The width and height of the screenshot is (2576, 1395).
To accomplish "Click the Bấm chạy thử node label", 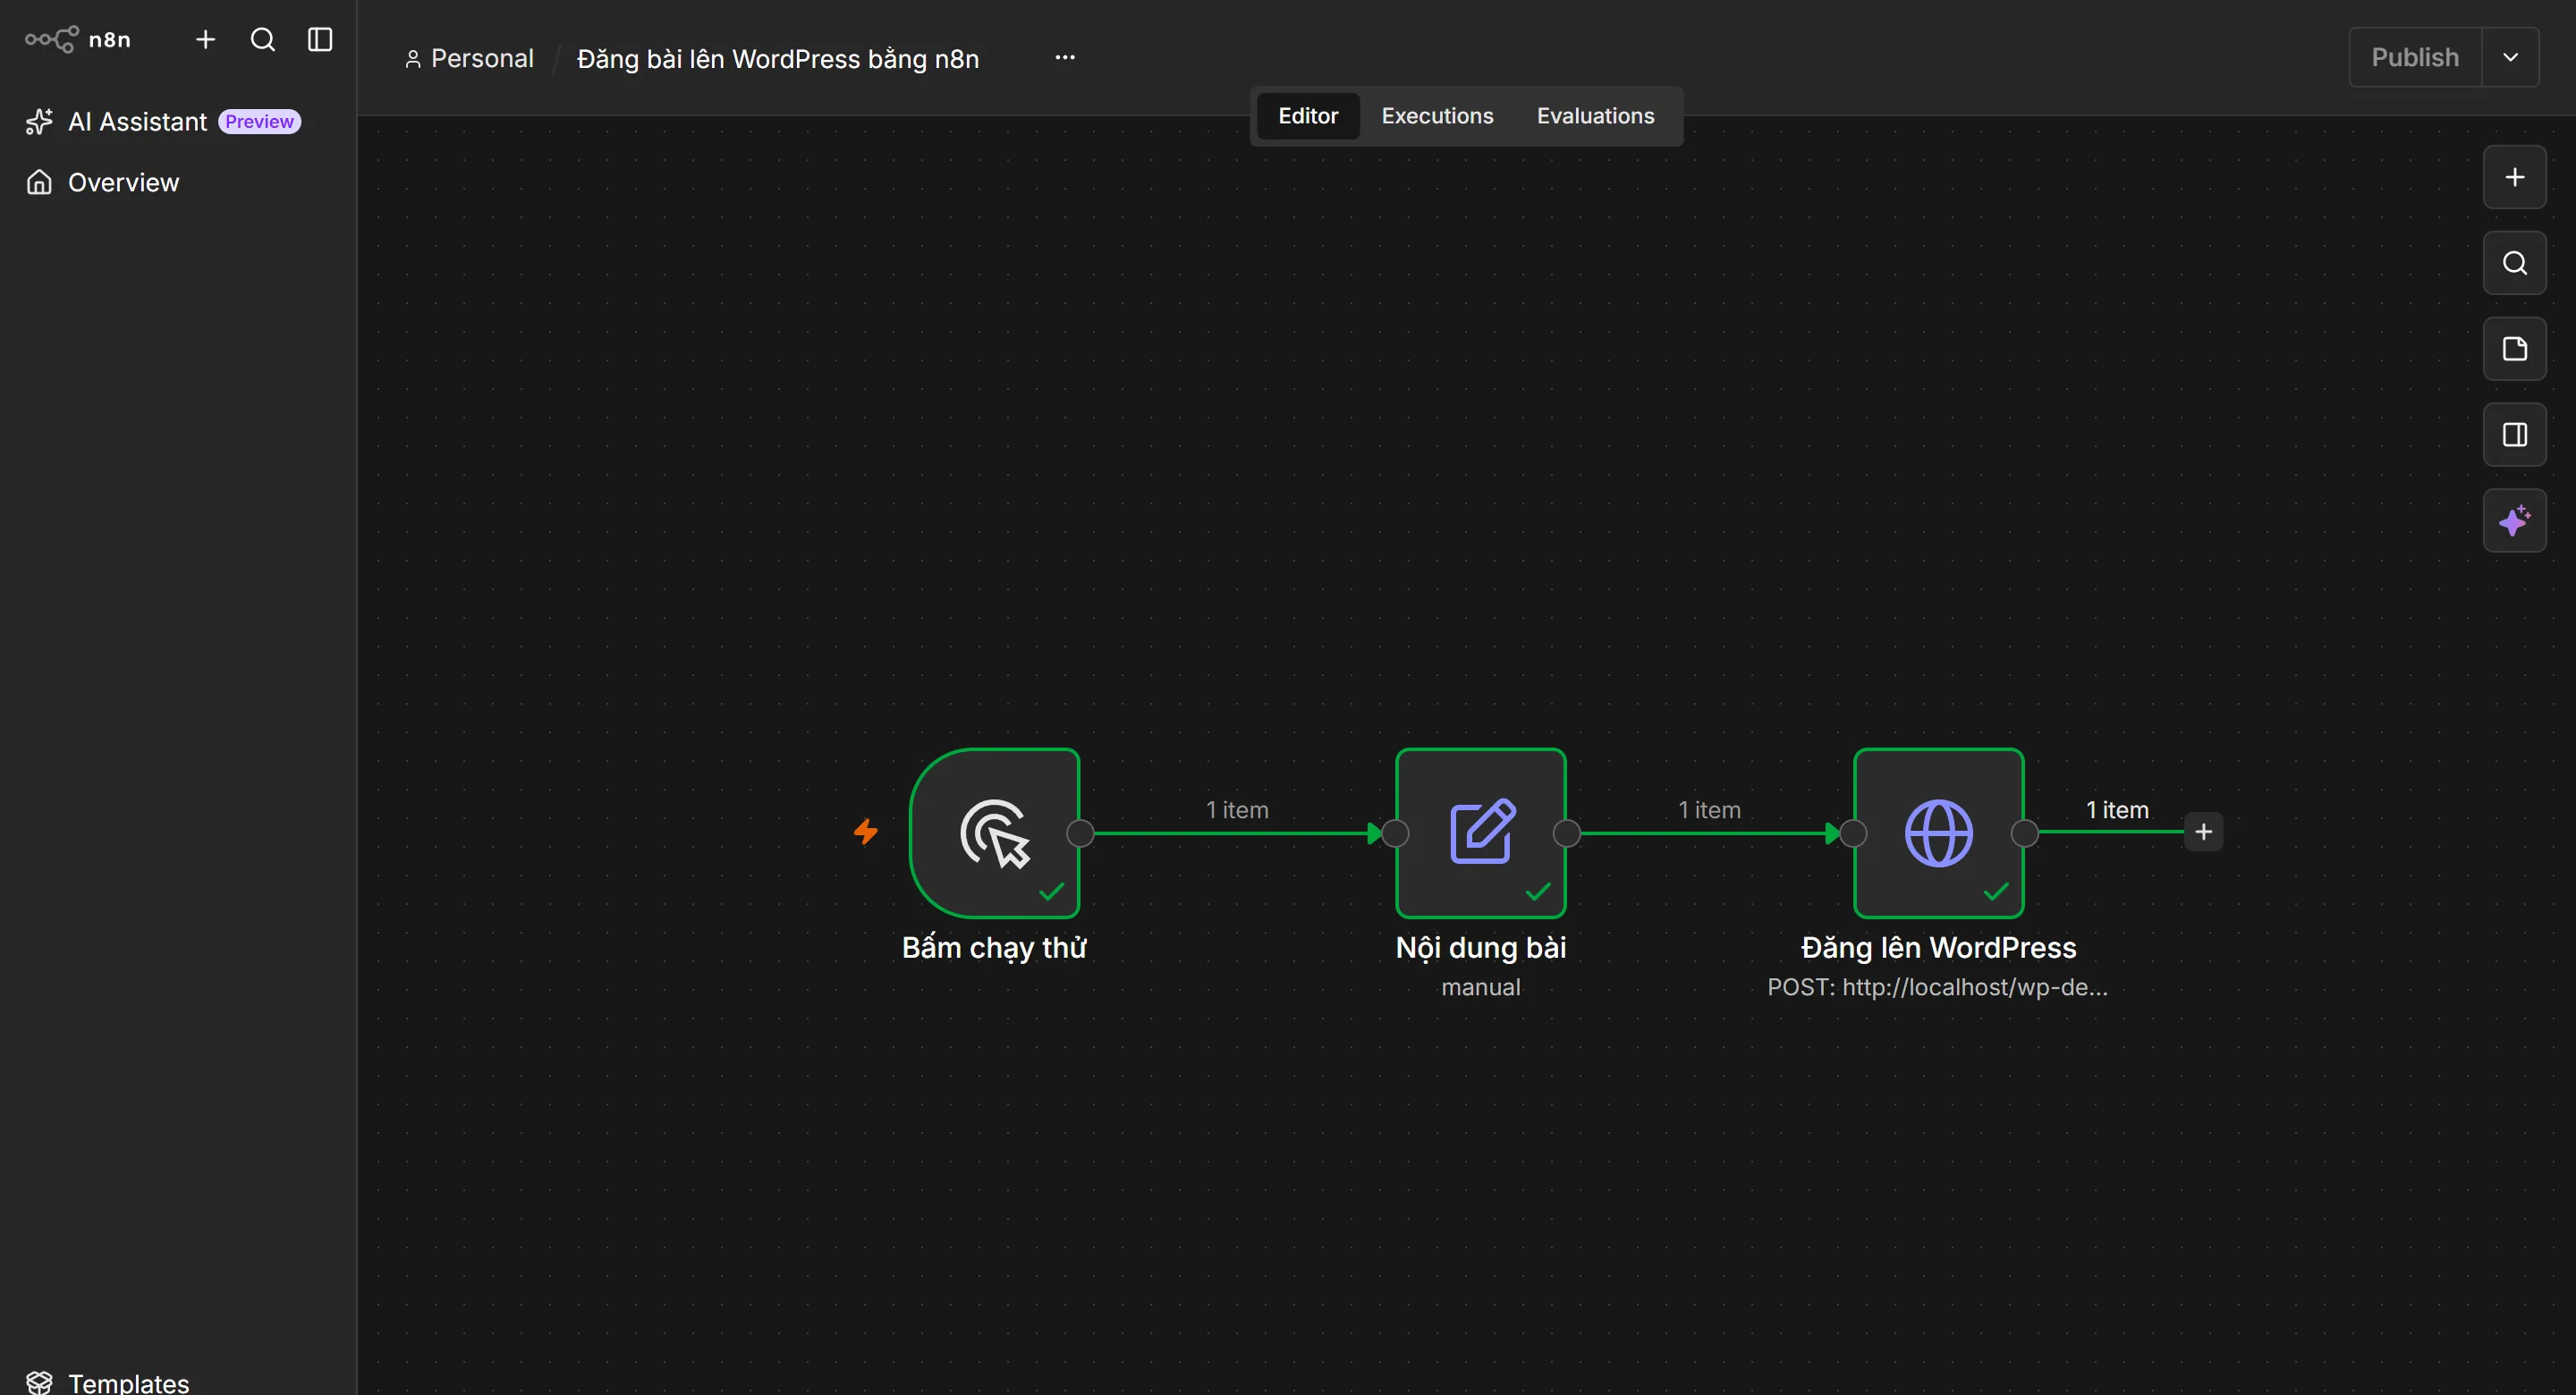I will click(x=994, y=948).
